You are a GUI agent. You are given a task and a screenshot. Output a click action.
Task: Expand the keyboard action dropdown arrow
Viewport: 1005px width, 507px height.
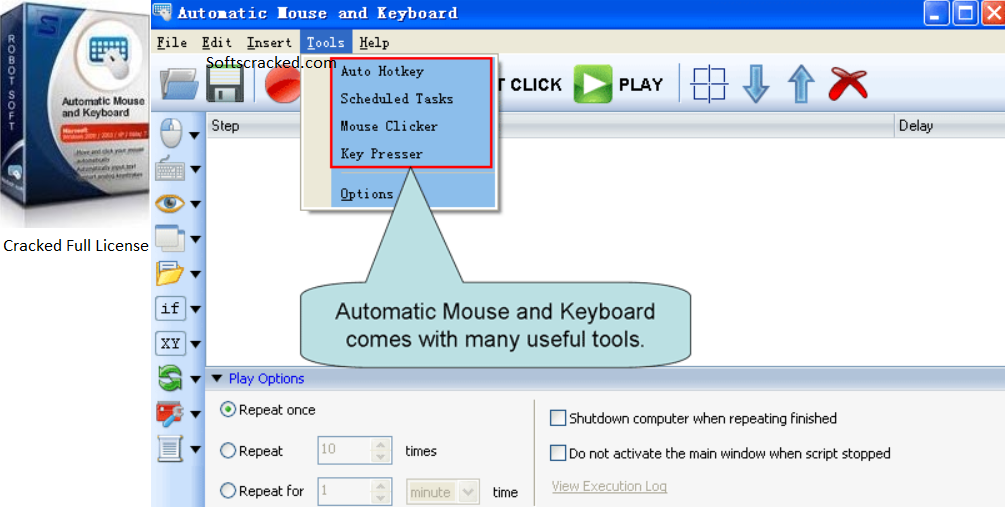point(195,170)
